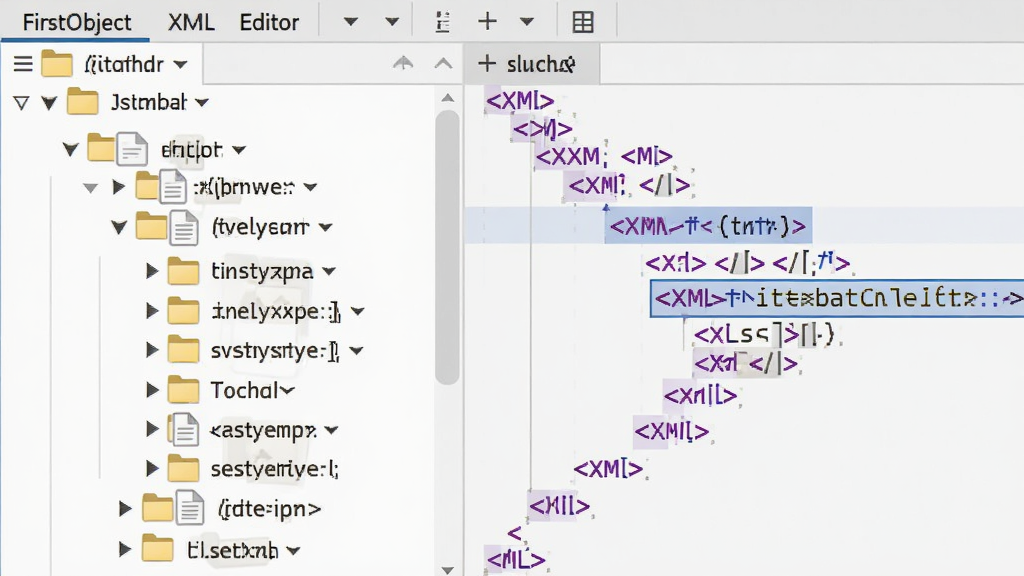
Task: Click document icon of 'dntjot' row
Action: pos(133,149)
